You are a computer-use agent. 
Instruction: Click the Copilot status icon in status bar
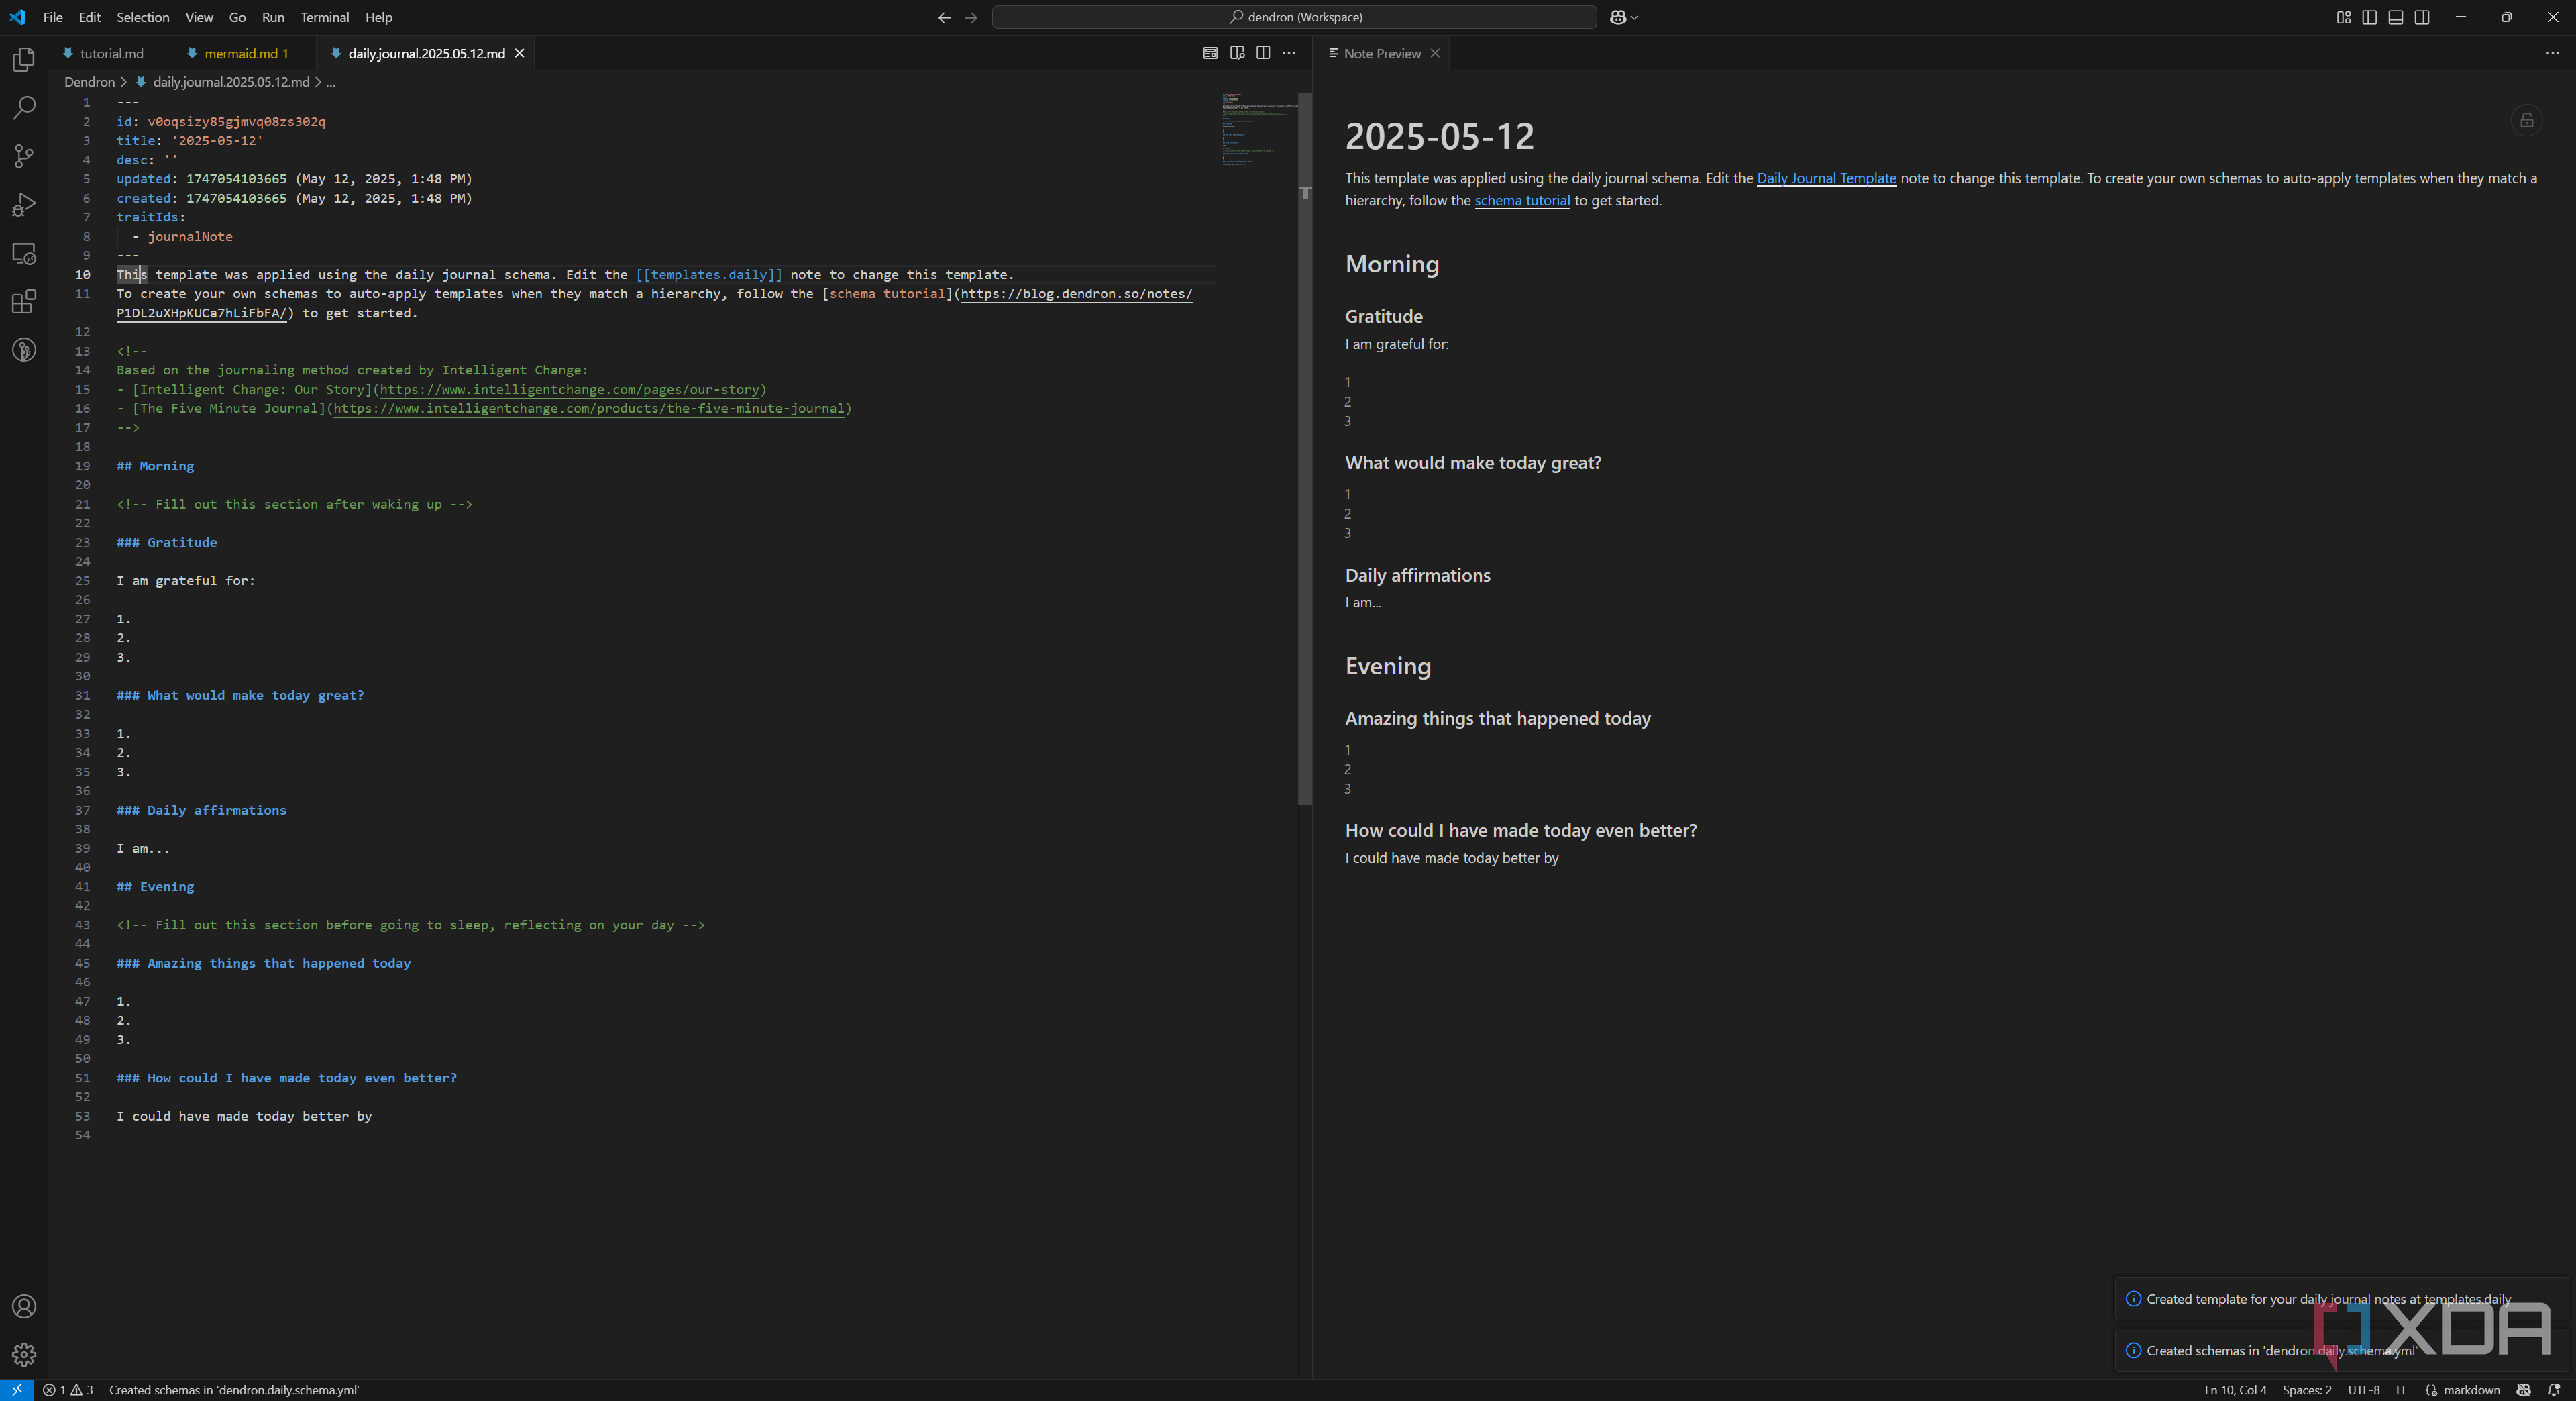point(2523,1390)
